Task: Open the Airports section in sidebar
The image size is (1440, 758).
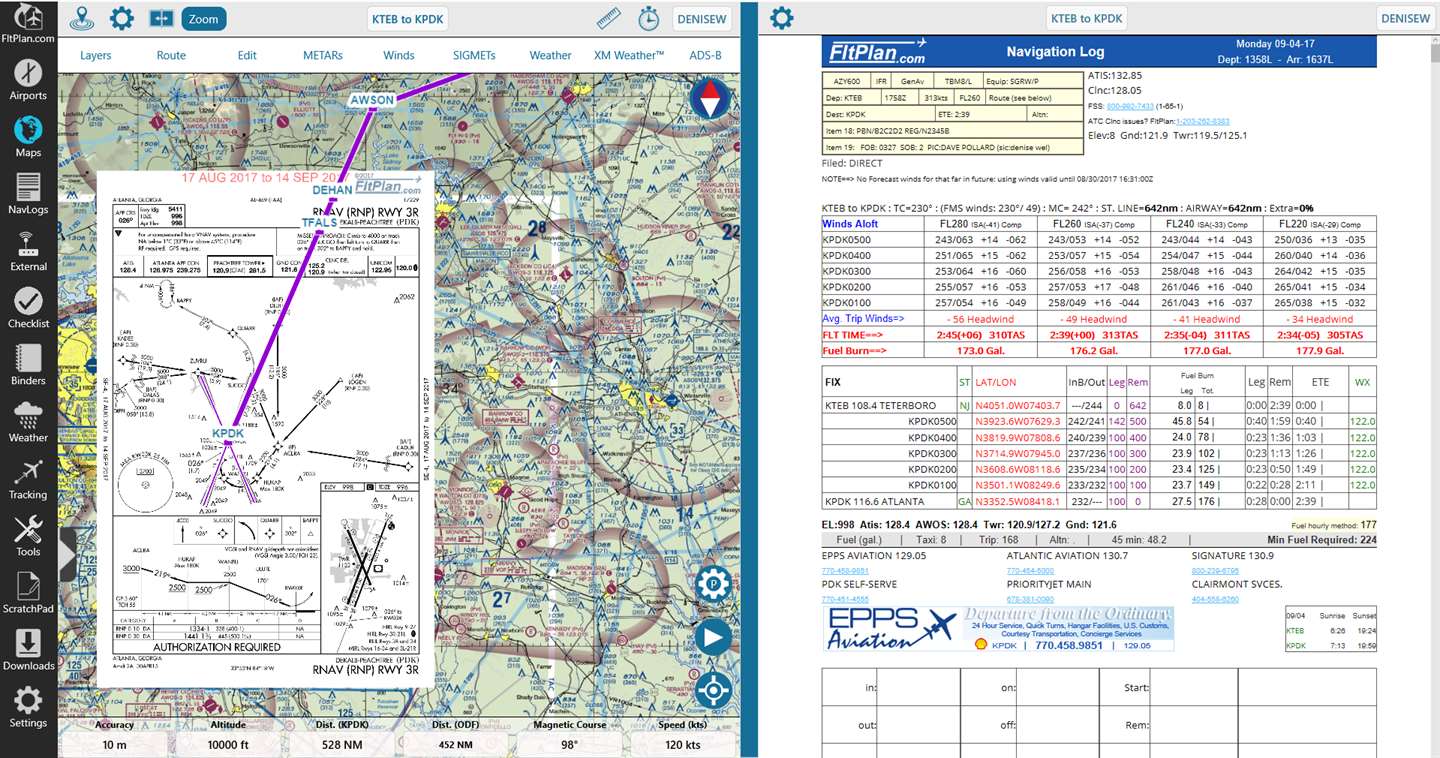Action: coord(28,81)
